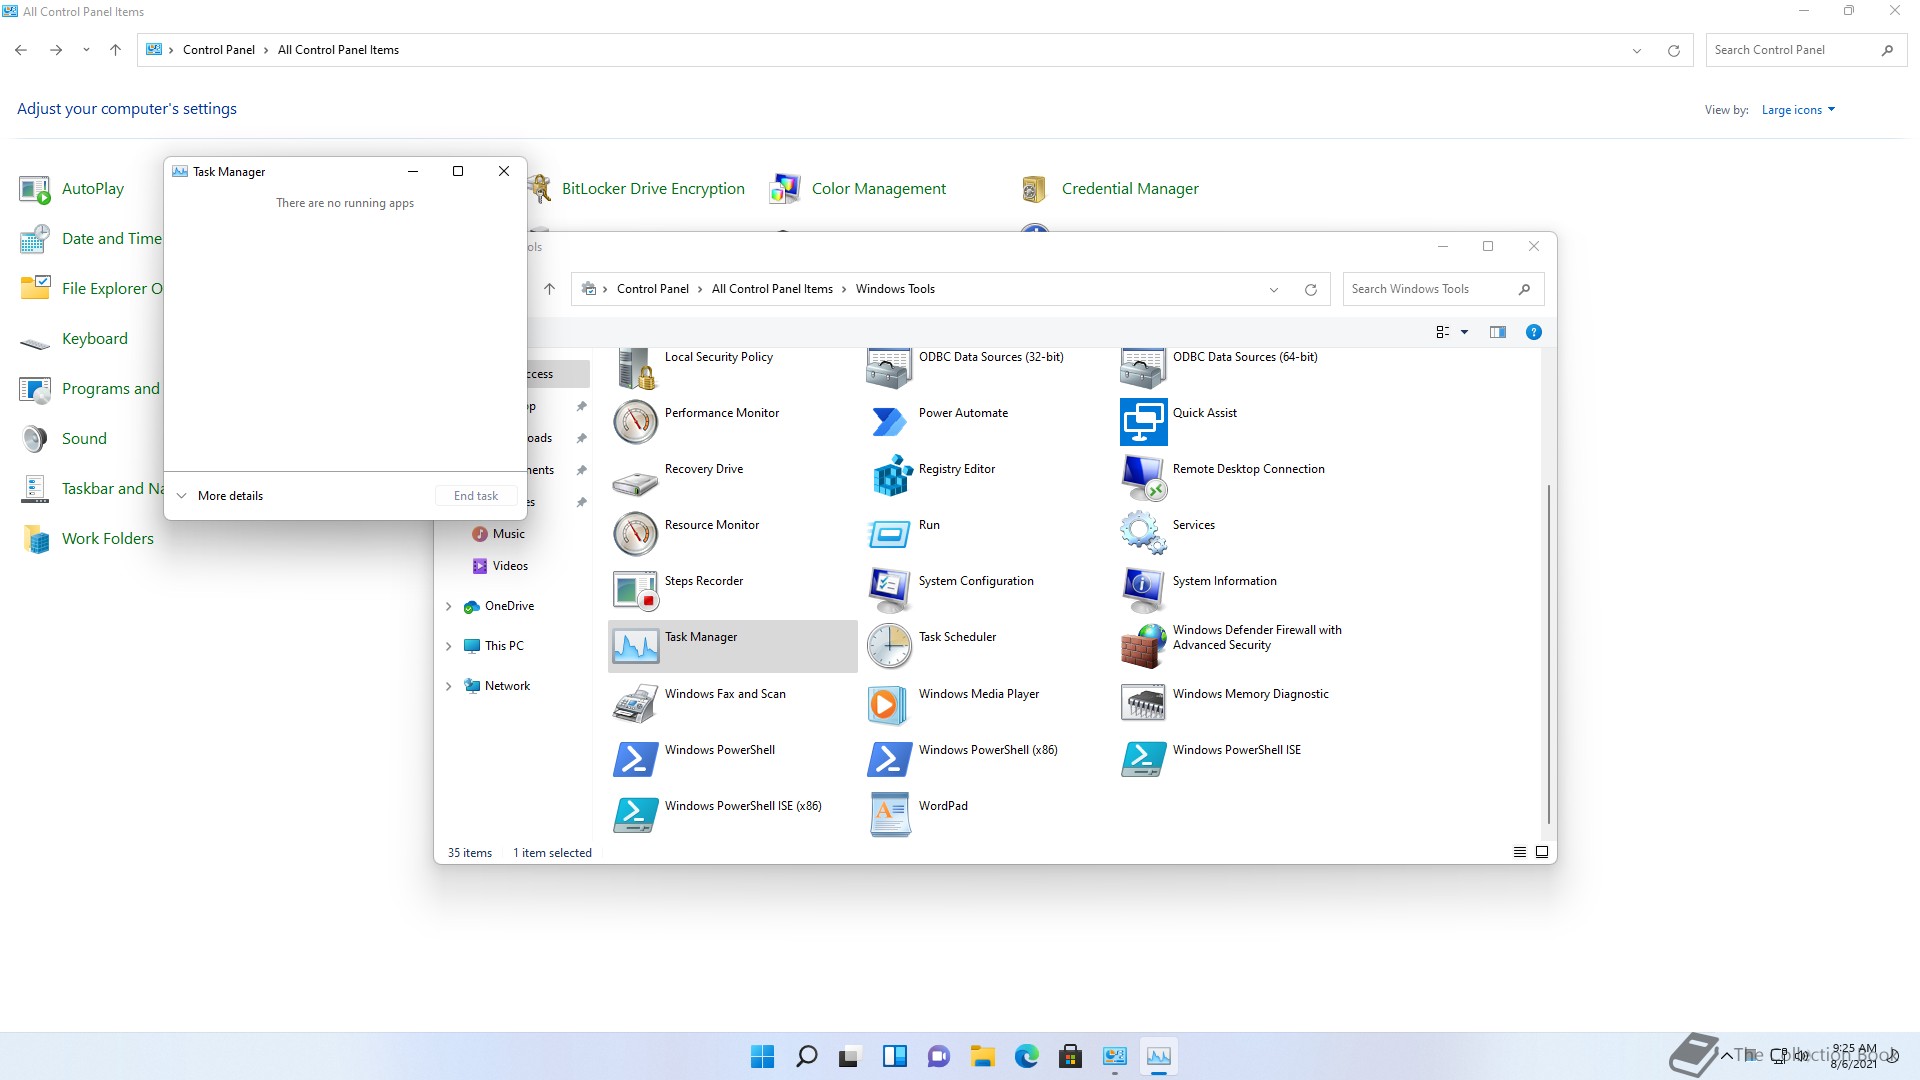This screenshot has height=1080, width=1920.
Task: Expand OneDrive in navigation pane
Action: [449, 606]
